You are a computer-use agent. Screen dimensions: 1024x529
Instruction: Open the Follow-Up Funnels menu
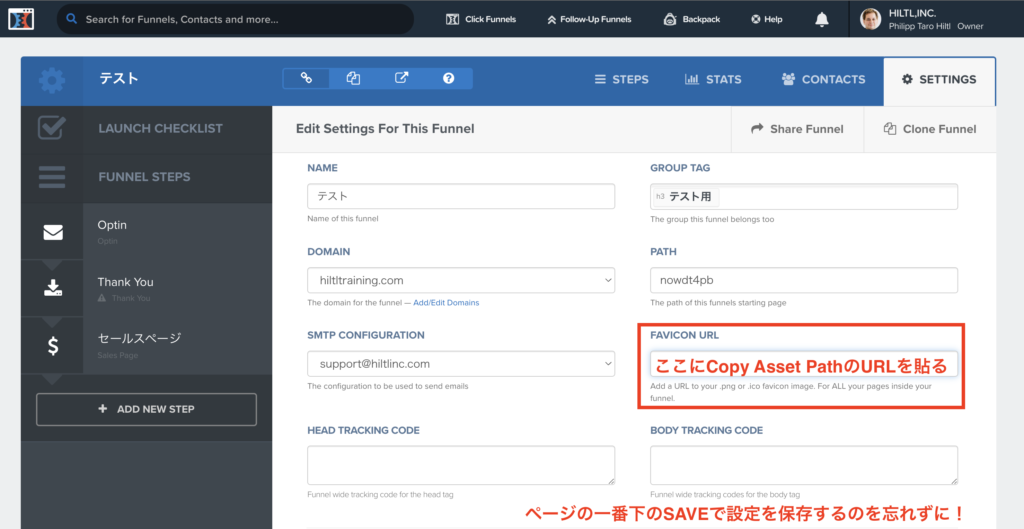coord(589,19)
